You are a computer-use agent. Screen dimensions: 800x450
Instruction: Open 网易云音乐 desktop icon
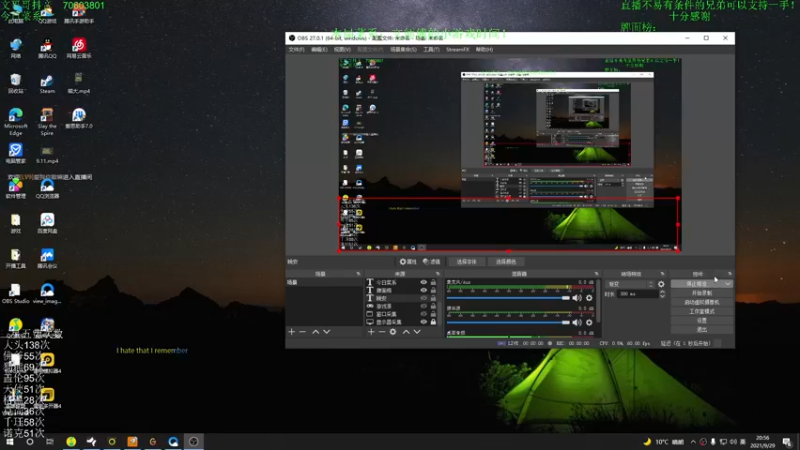pyautogui.click(x=79, y=48)
